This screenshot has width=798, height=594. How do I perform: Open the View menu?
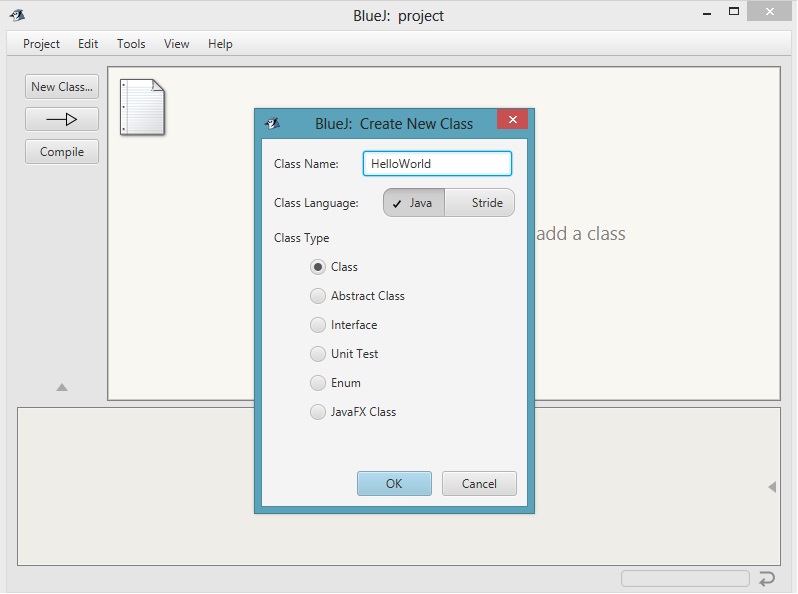[177, 44]
